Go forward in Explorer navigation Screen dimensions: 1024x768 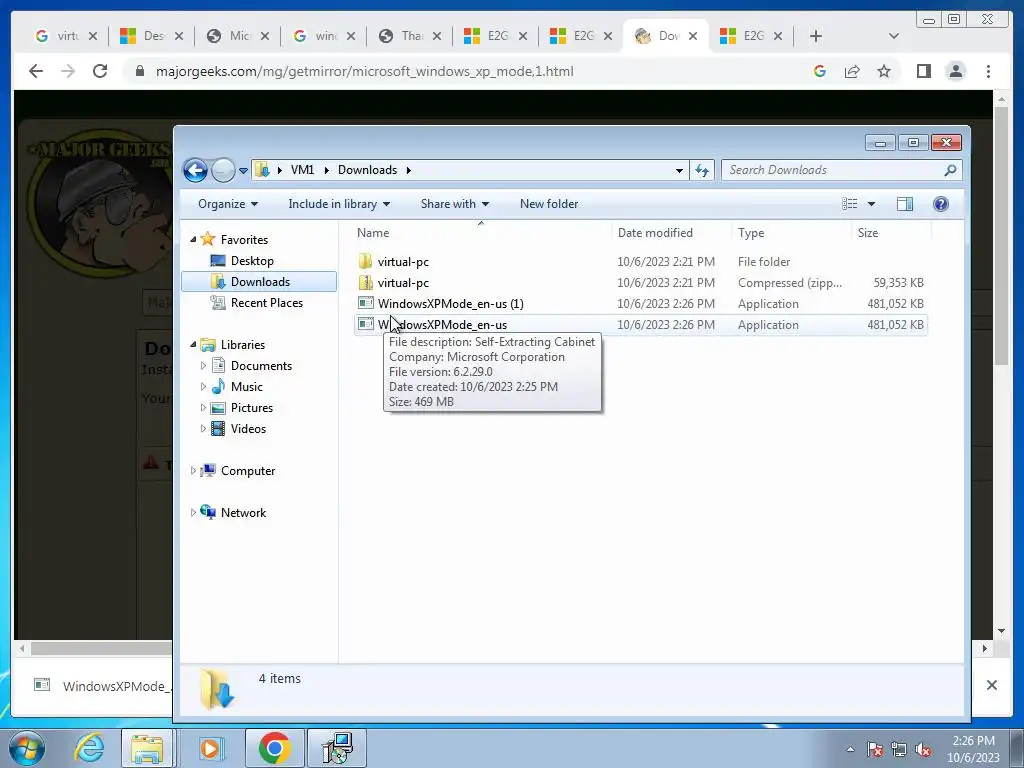click(x=223, y=170)
